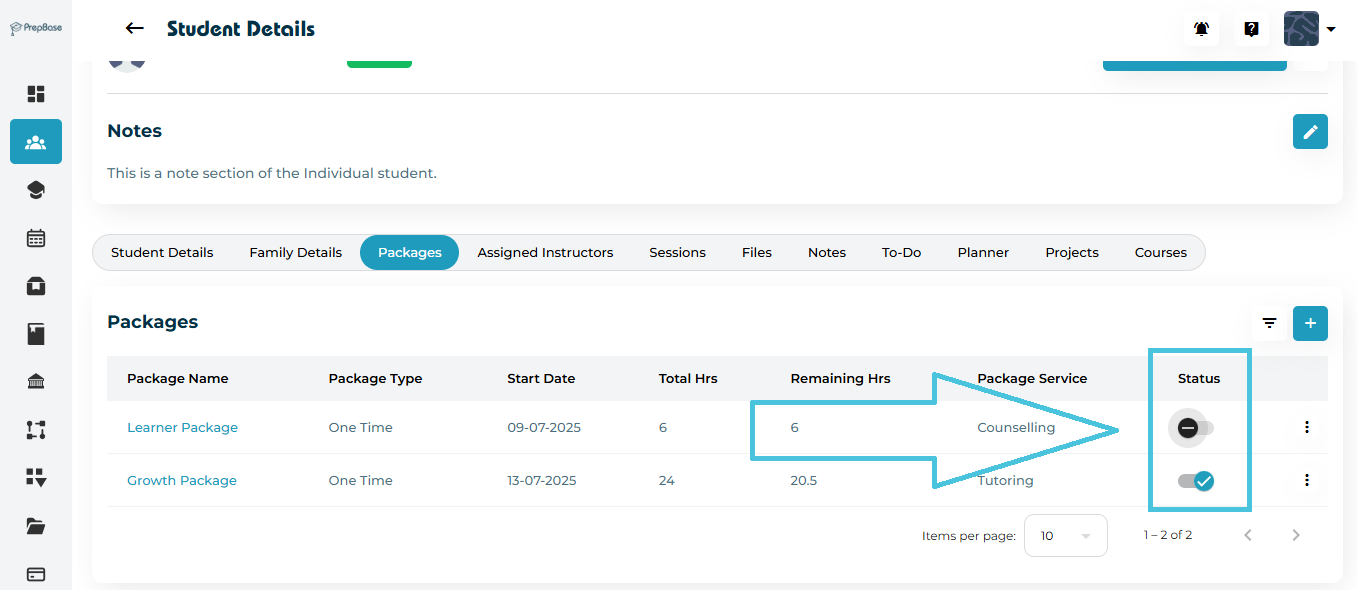Screen dimensions: 1357x590
Task: Click the help question mark icon
Action: (1251, 29)
